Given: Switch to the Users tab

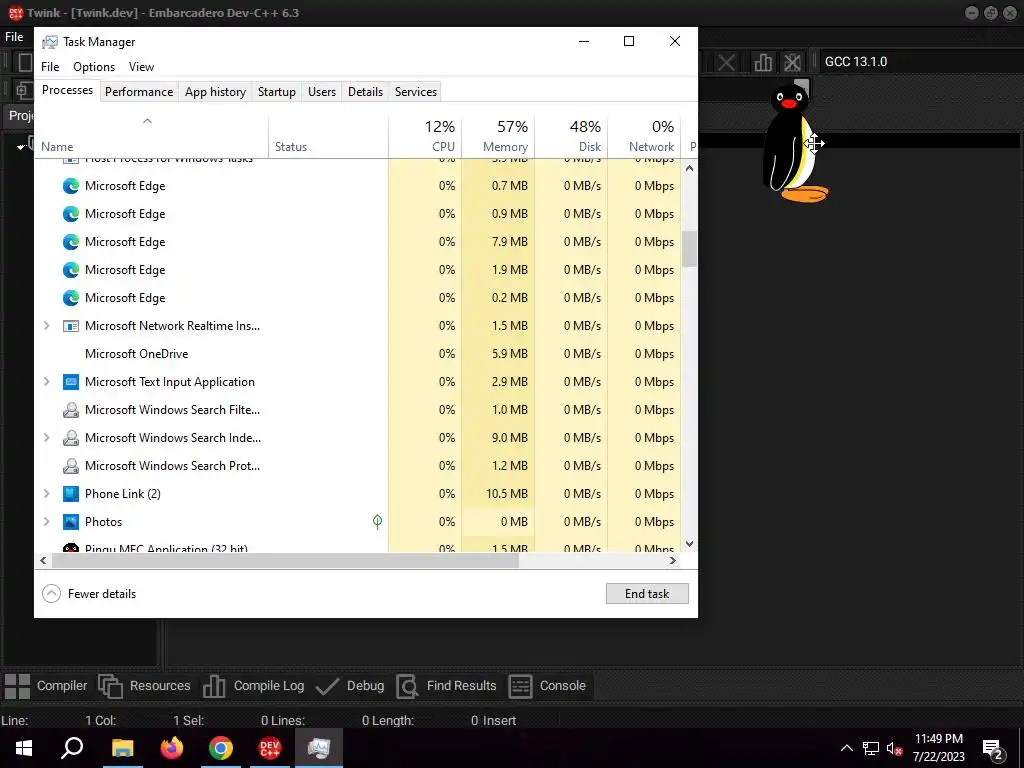Looking at the screenshot, I should pos(322,91).
